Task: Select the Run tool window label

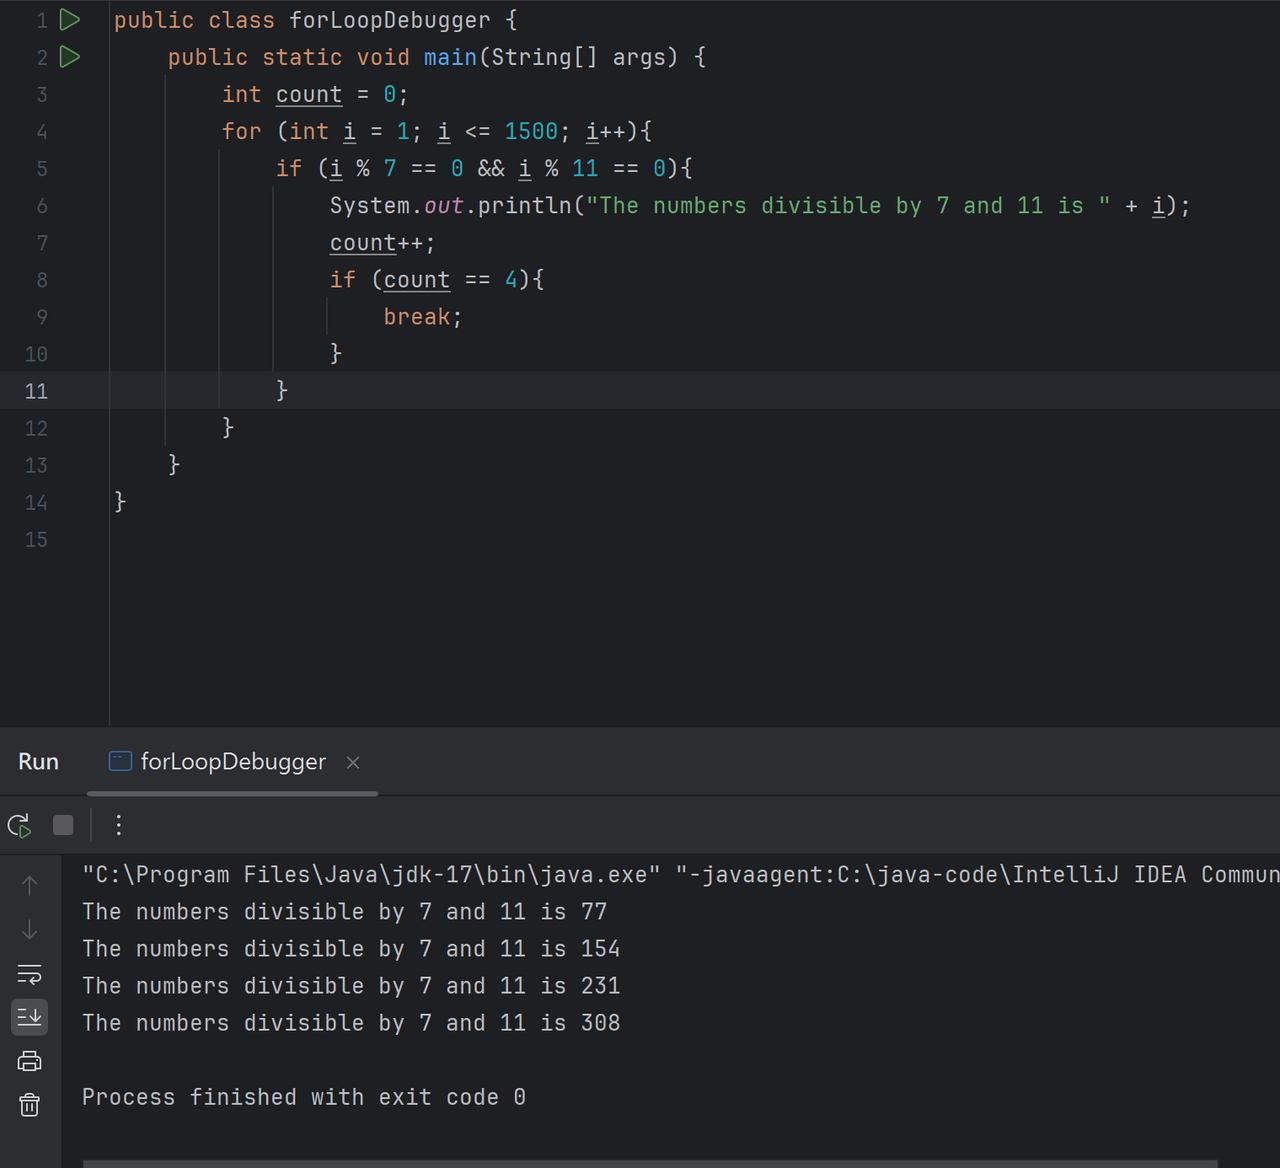Action: click(x=38, y=762)
